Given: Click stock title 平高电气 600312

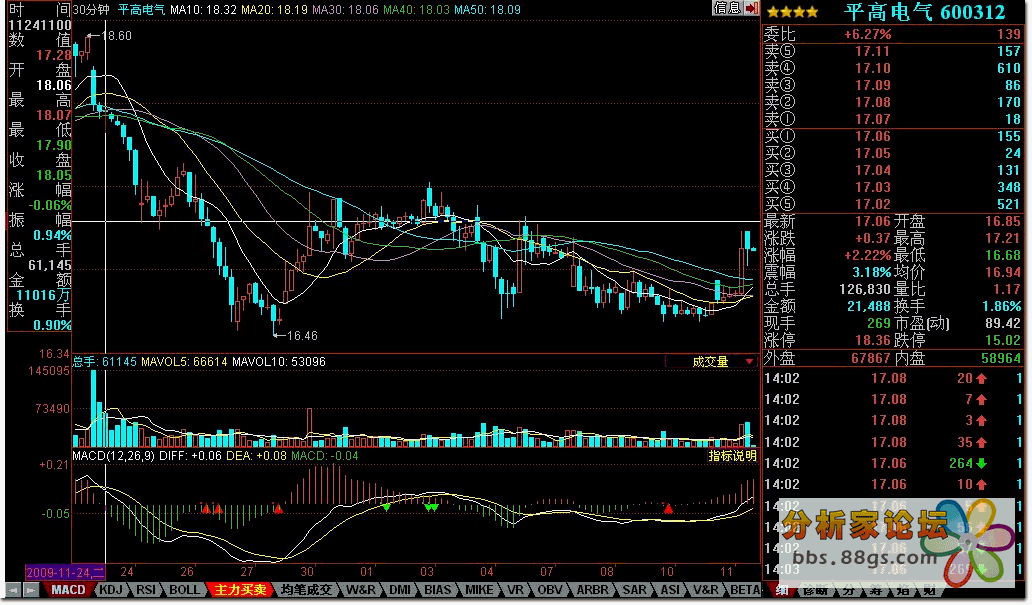Looking at the screenshot, I should [924, 12].
